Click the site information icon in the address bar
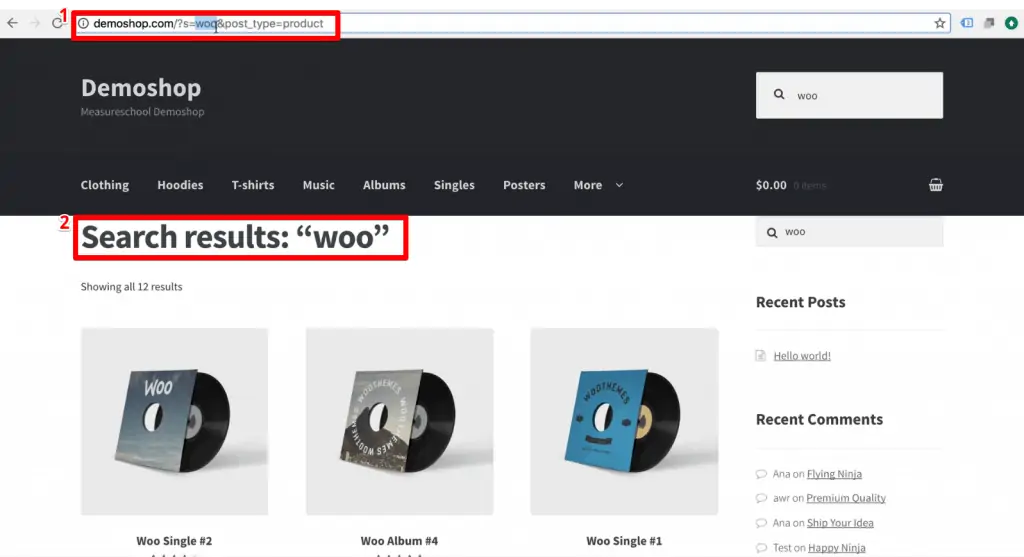 pos(84,23)
